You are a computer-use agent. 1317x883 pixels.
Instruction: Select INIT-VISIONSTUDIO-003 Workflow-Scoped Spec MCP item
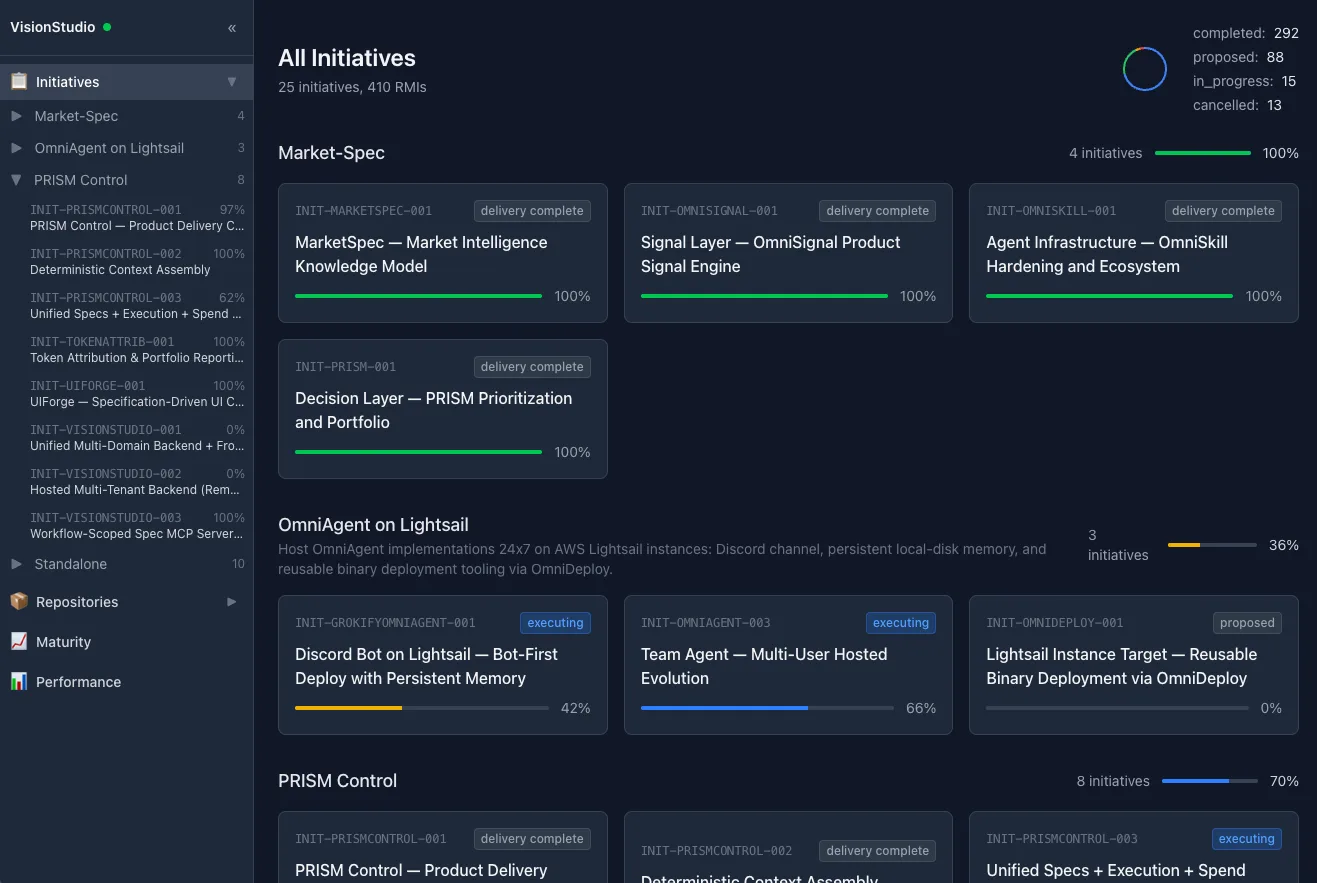[137, 526]
